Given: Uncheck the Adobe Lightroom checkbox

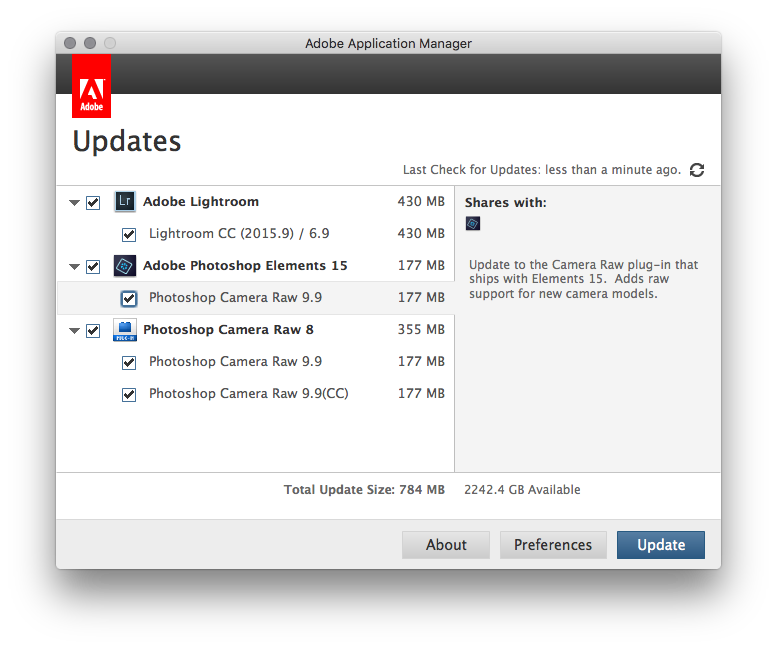Looking at the screenshot, I should coord(93,203).
